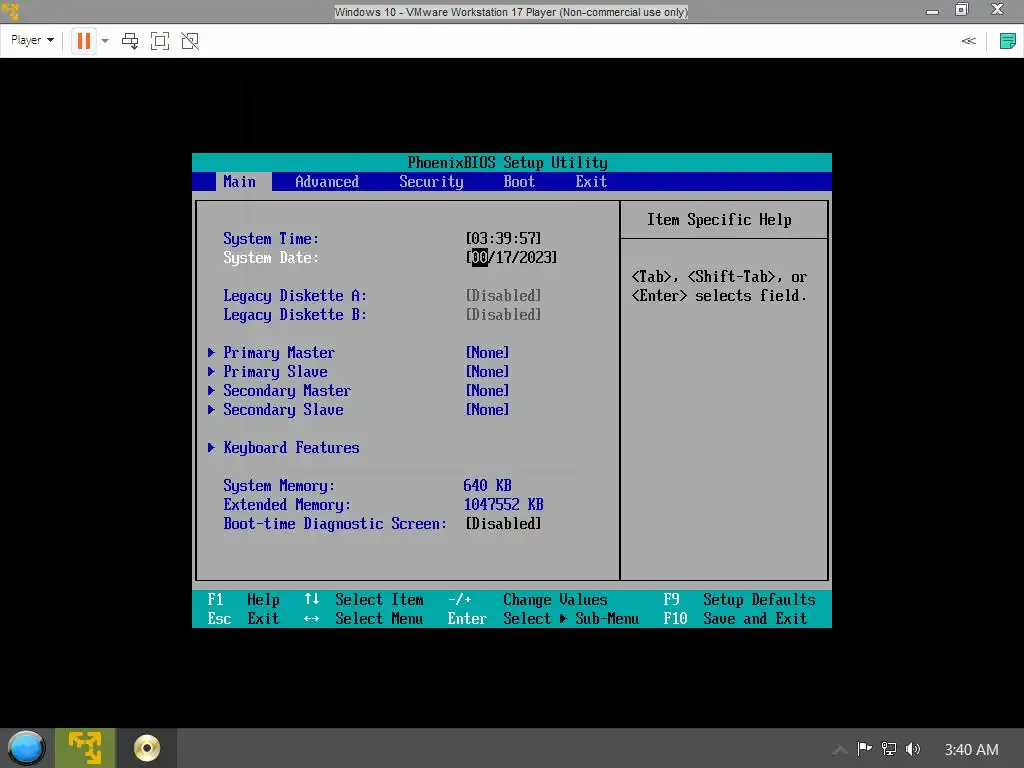Click the PhoenixBIOS Setup Utility title

[507, 162]
